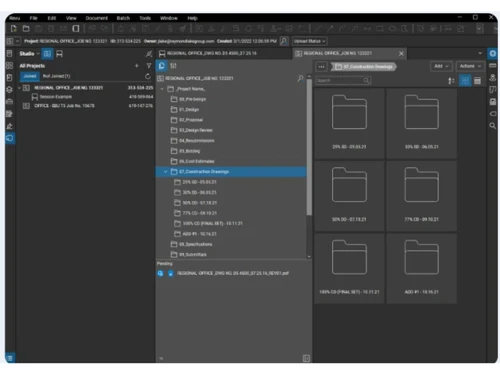
Task: Select the Not Joined (1) tab
Action: [x=56, y=76]
